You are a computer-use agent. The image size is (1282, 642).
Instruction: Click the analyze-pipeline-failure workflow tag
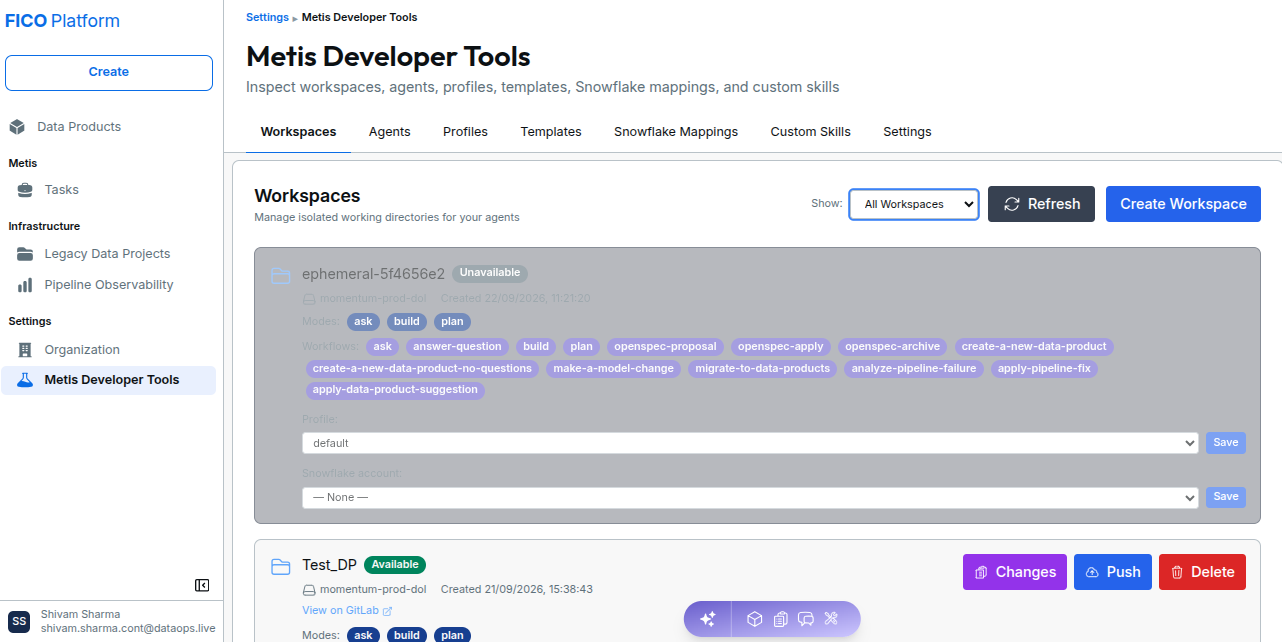pyautogui.click(x=914, y=369)
